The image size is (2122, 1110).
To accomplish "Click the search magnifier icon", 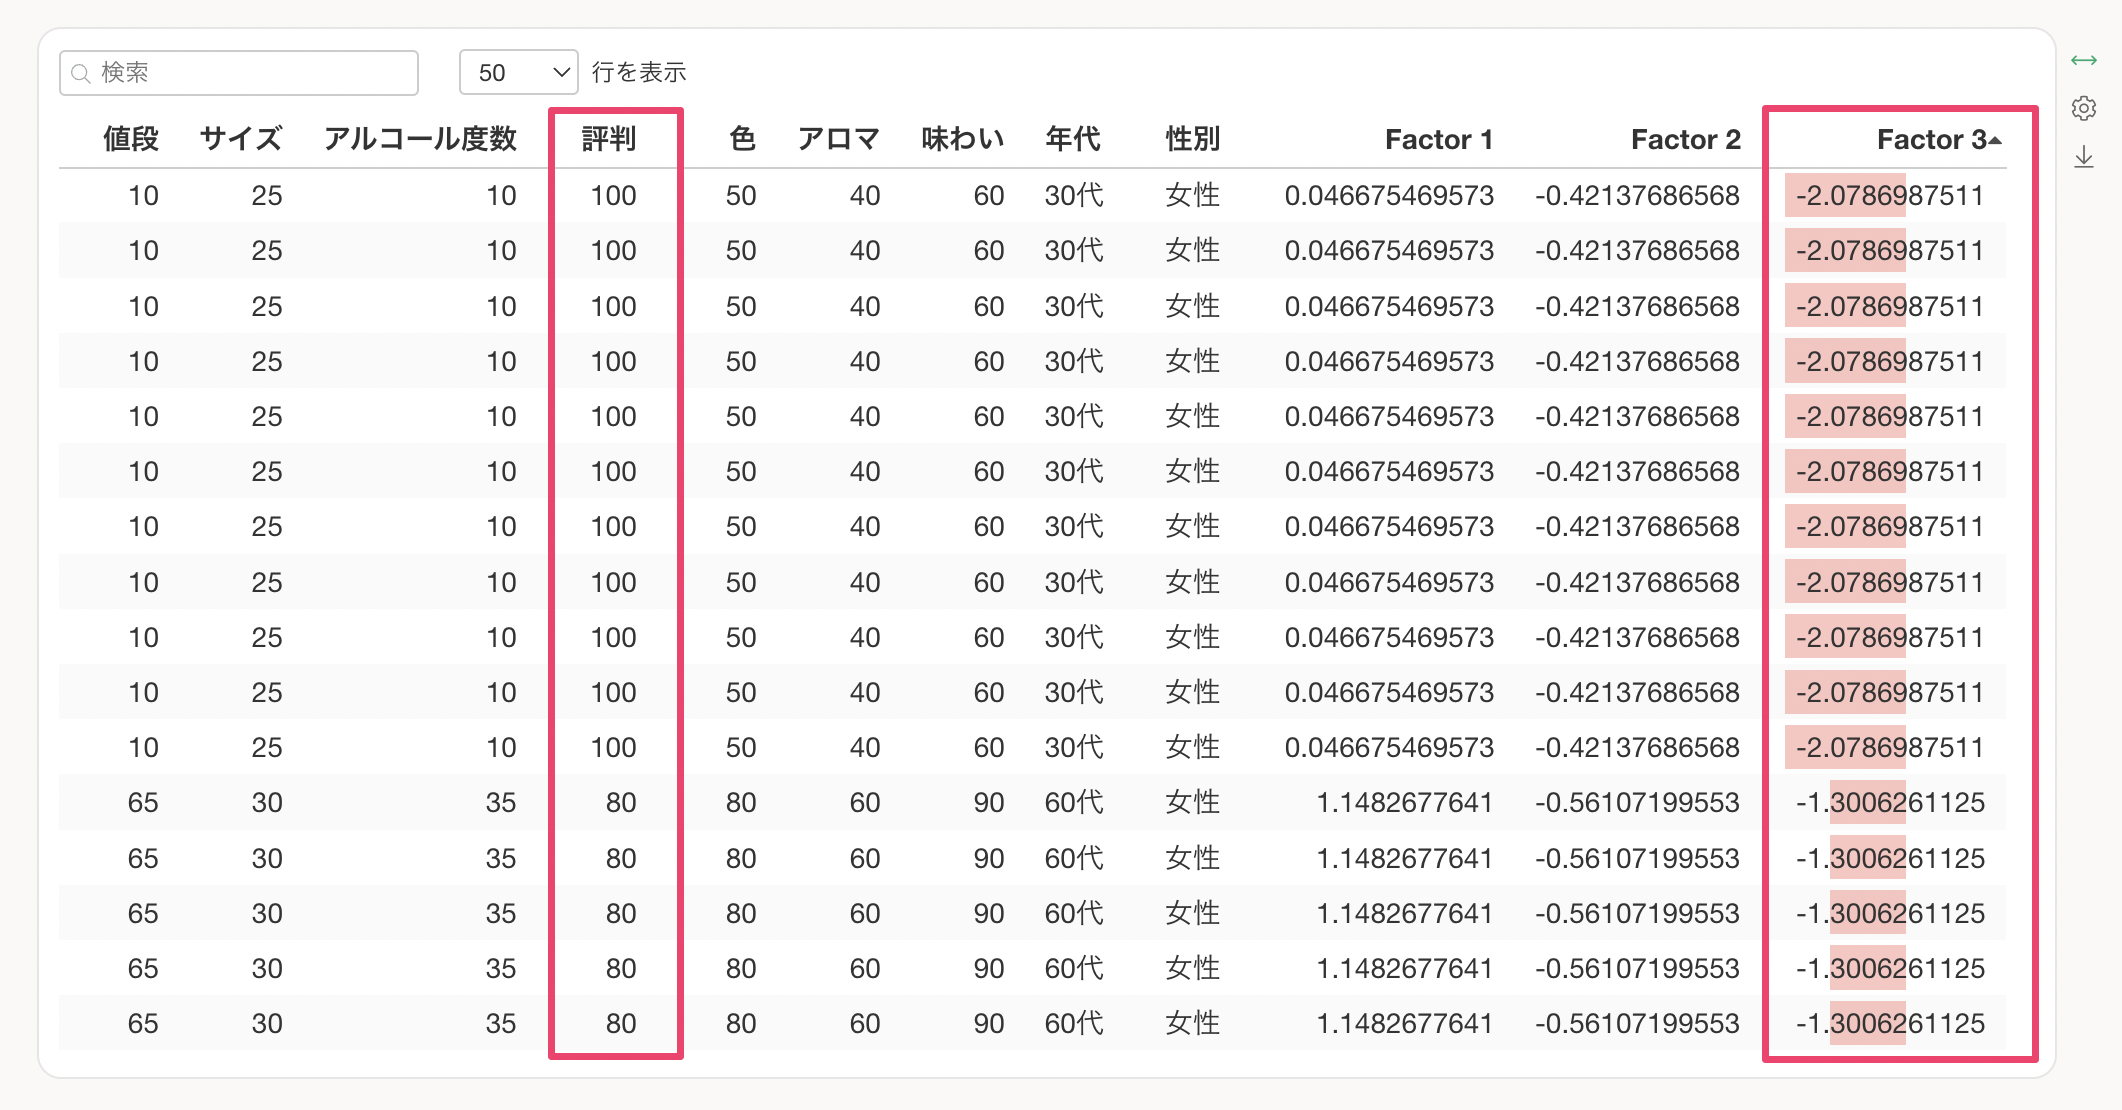I will pos(81,73).
